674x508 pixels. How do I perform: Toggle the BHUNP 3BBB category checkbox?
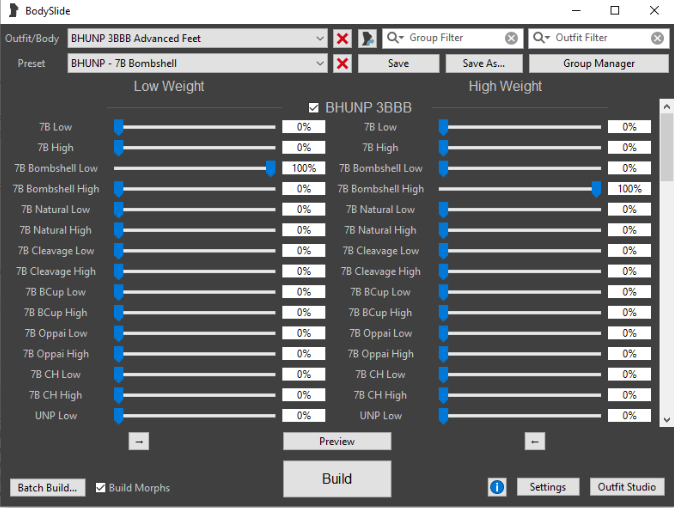pos(314,107)
